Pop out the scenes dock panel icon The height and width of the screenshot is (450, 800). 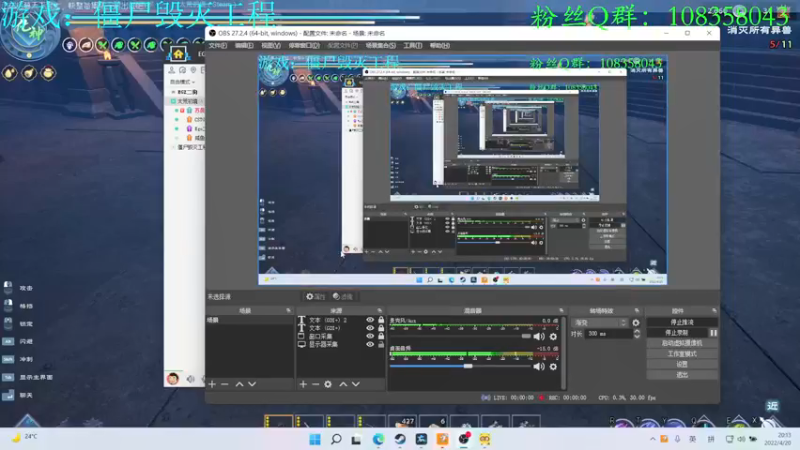(x=288, y=310)
